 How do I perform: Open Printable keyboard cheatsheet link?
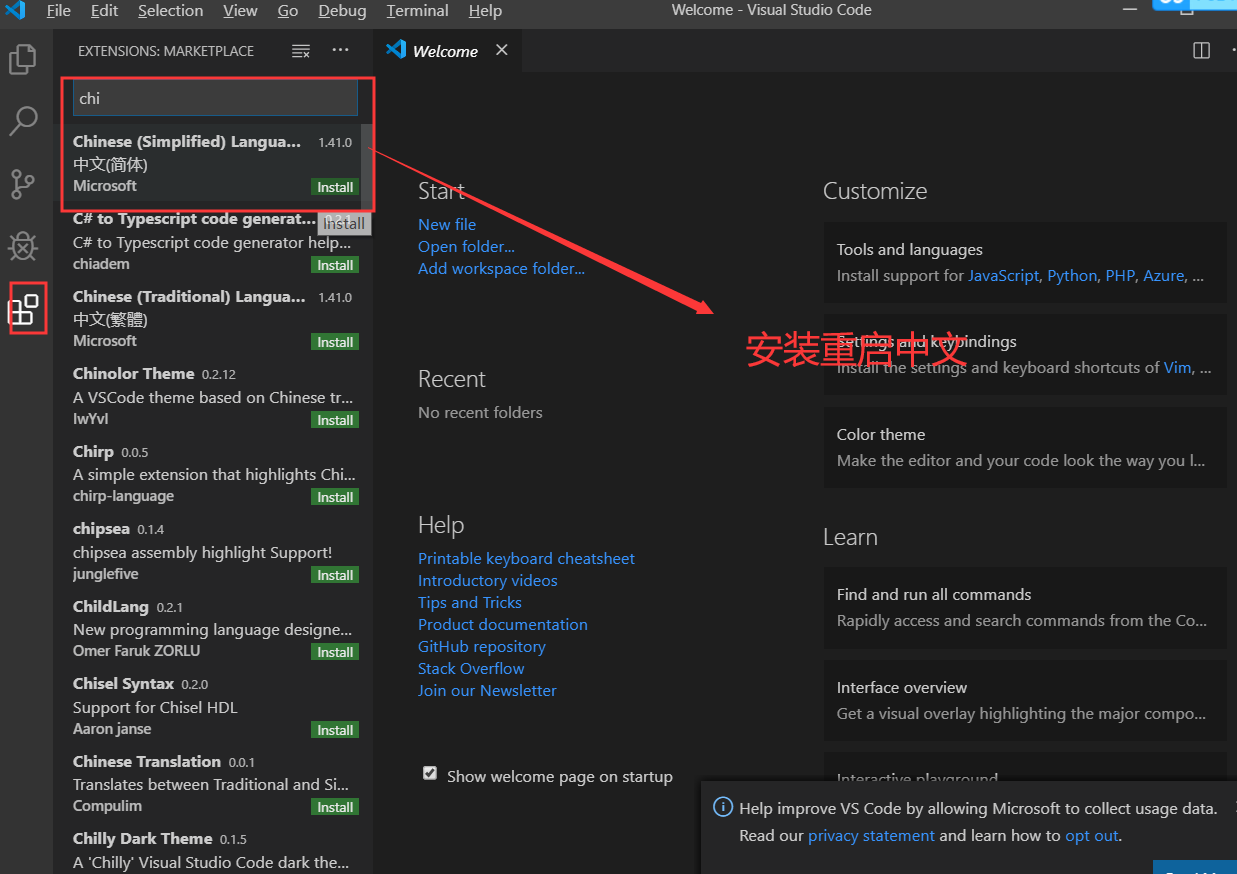pos(526,559)
